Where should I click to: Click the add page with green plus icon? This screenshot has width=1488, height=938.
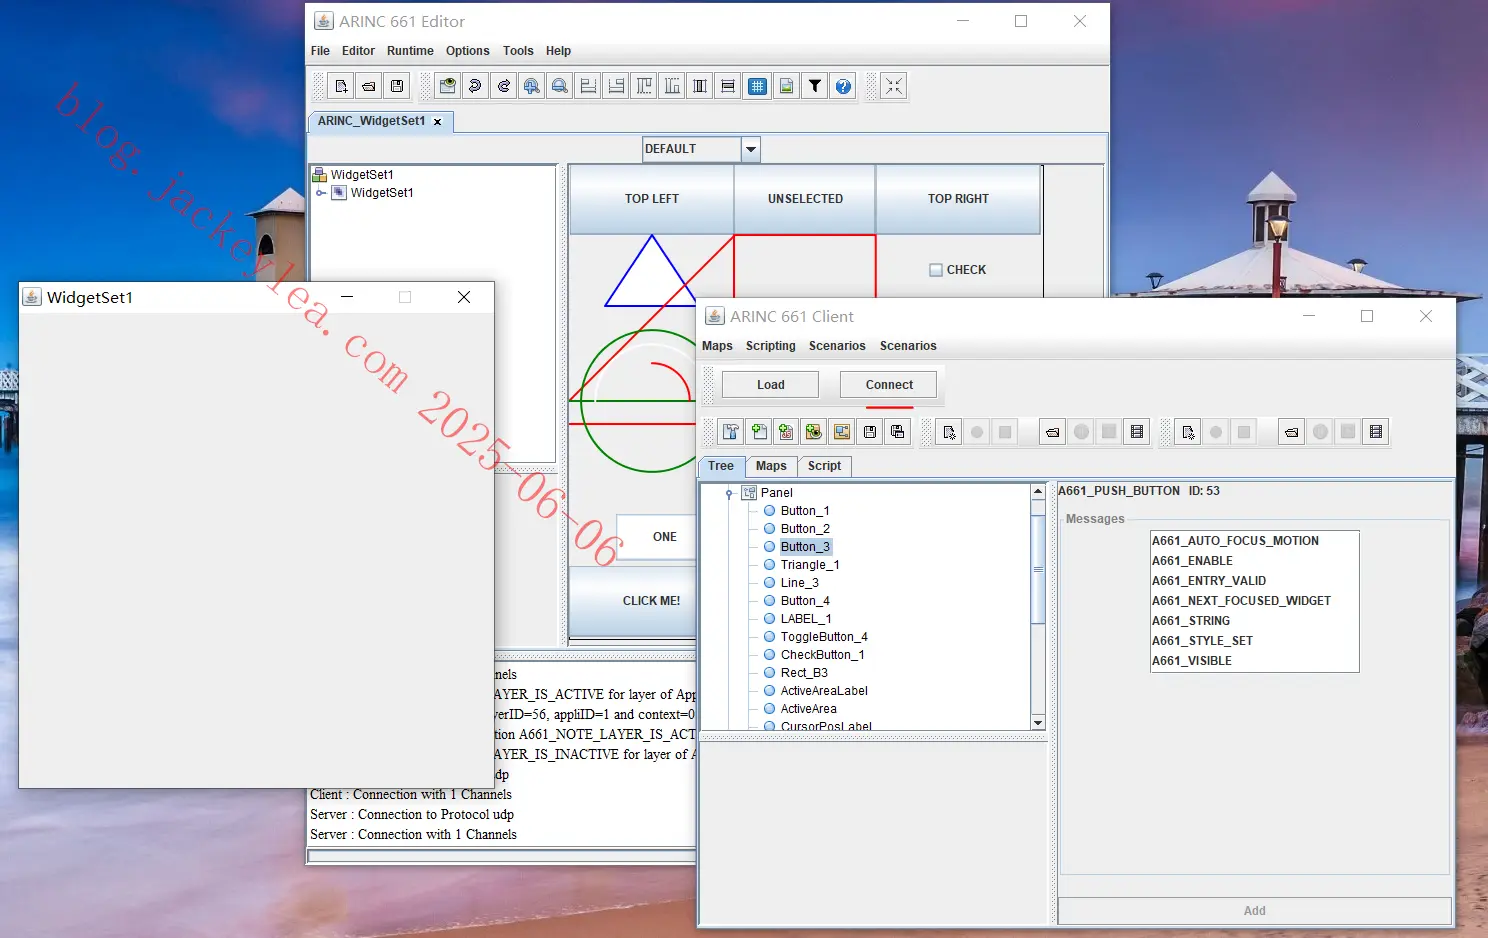tap(759, 432)
